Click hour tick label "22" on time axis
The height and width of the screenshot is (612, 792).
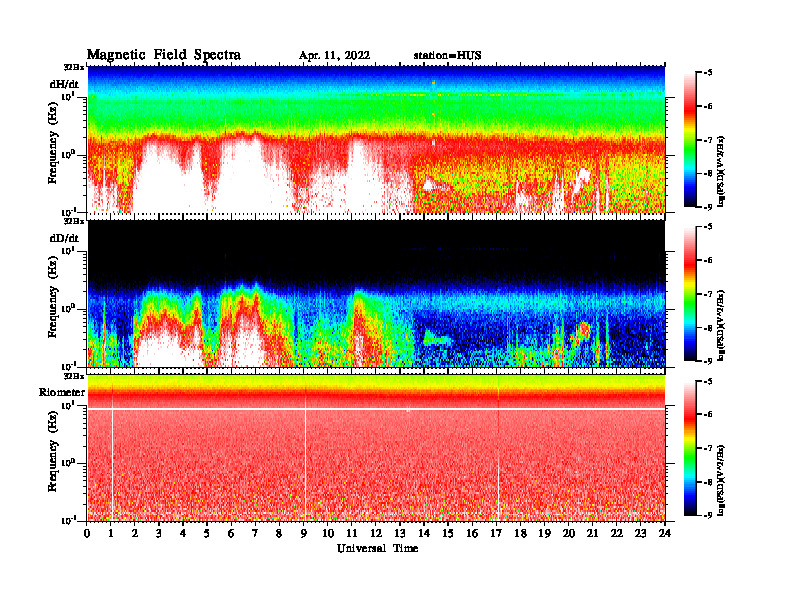(x=616, y=533)
